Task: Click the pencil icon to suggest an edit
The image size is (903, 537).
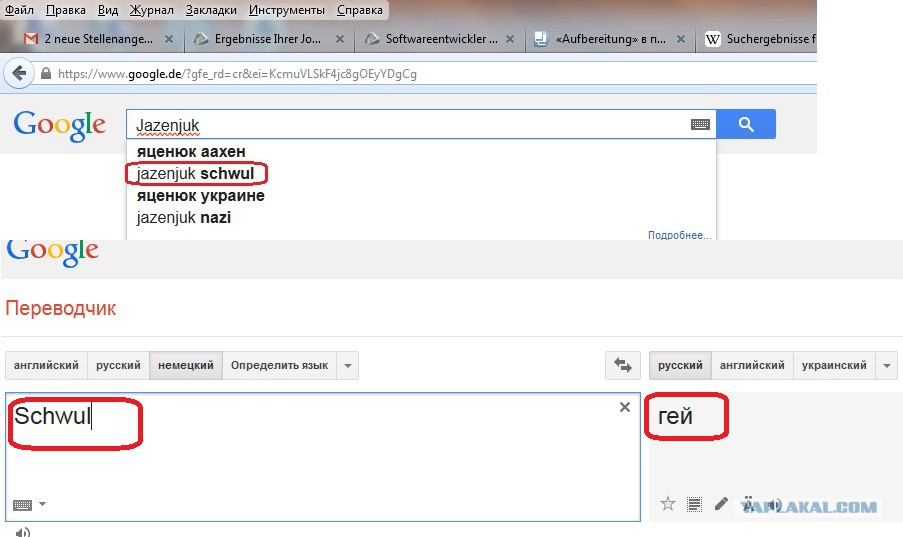Action: coord(721,504)
